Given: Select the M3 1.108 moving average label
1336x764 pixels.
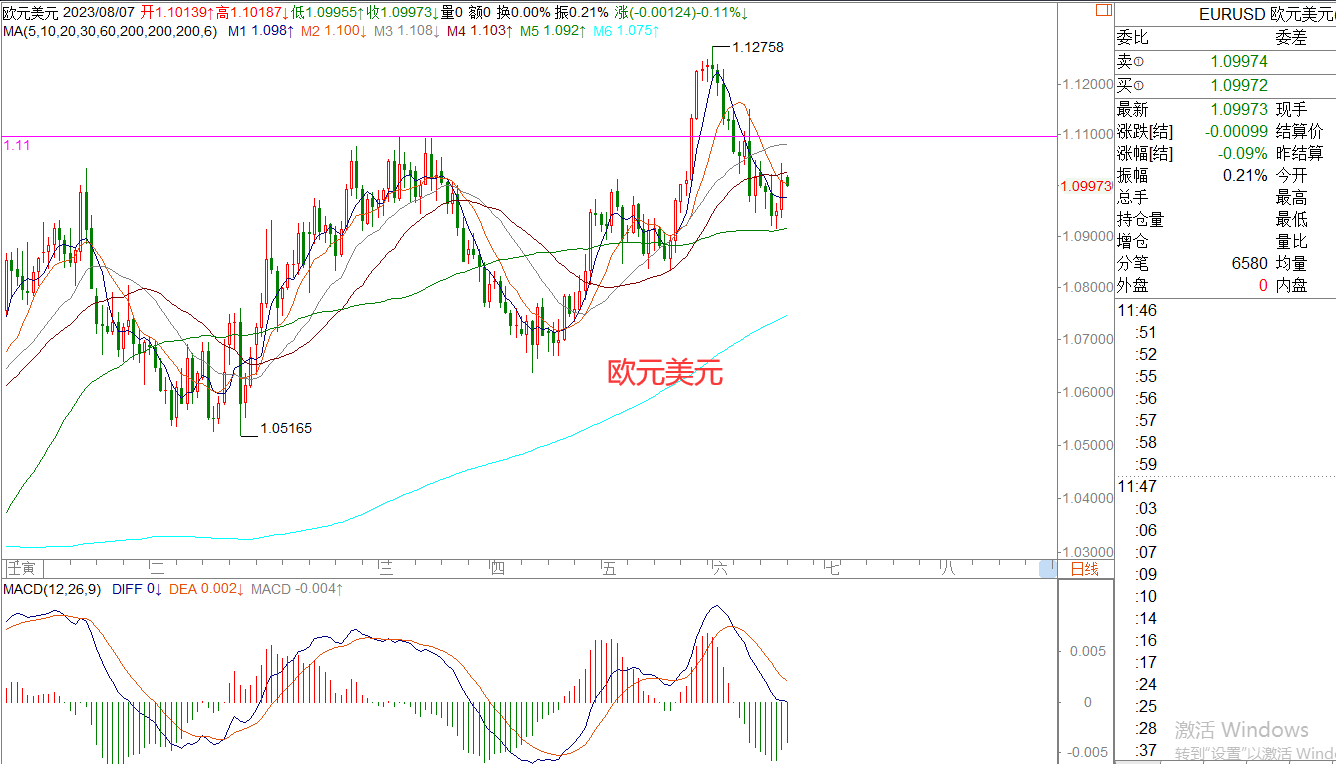Looking at the screenshot, I should click(407, 31).
